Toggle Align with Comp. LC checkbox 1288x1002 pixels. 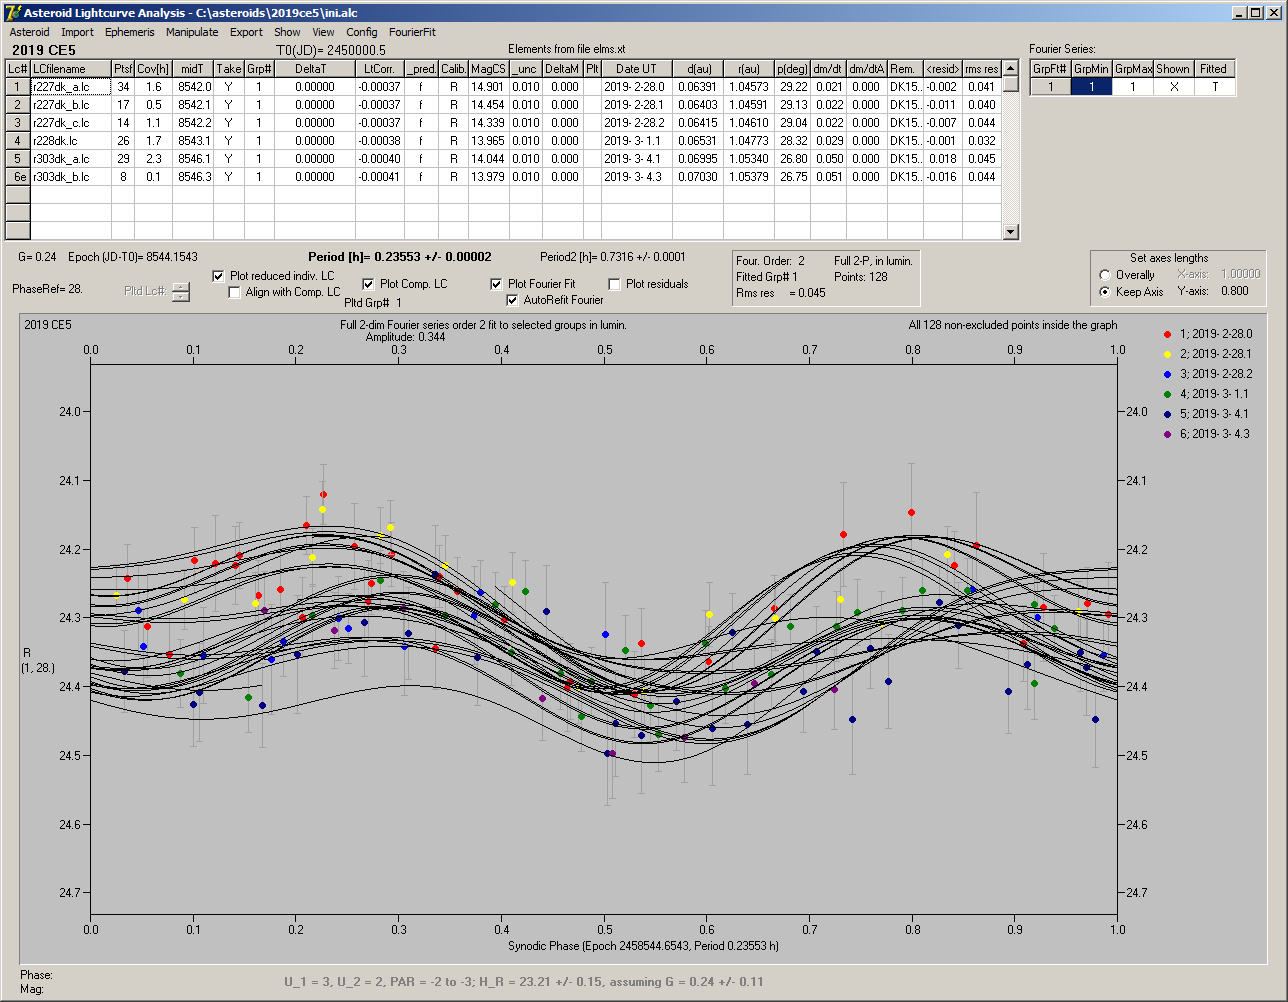tap(235, 292)
